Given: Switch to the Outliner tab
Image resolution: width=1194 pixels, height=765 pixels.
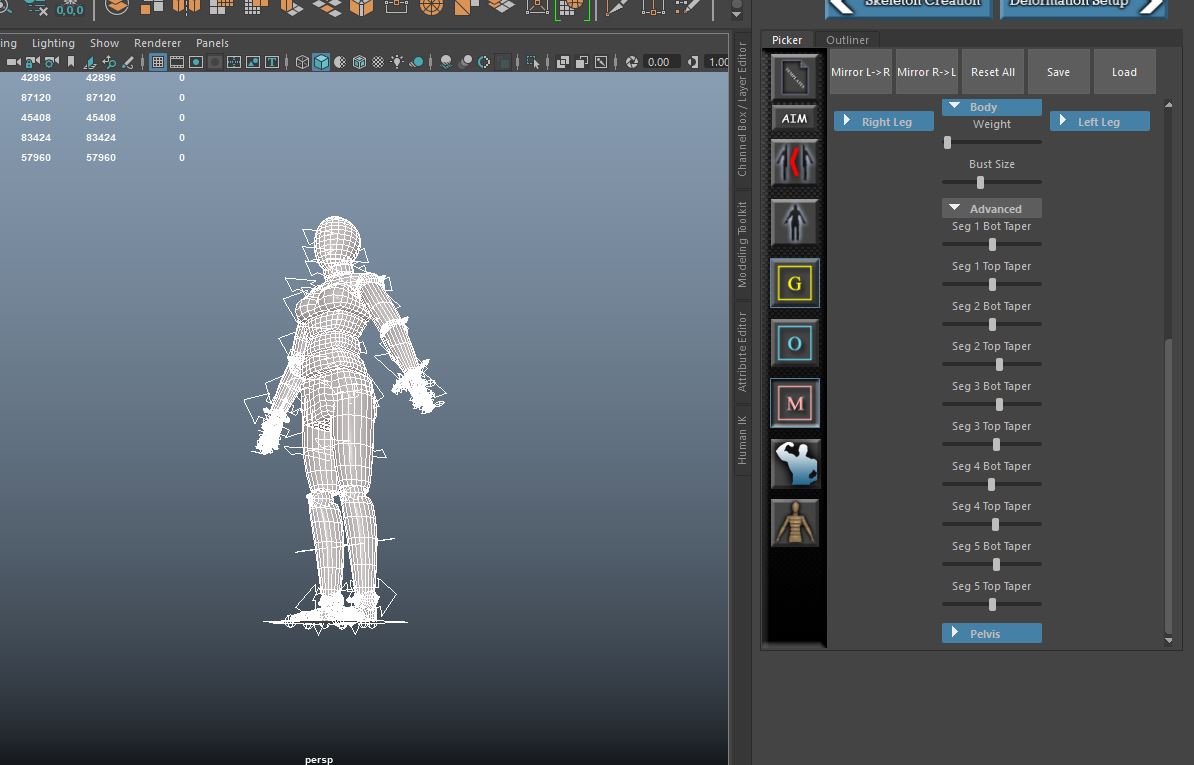Looking at the screenshot, I should (847, 40).
